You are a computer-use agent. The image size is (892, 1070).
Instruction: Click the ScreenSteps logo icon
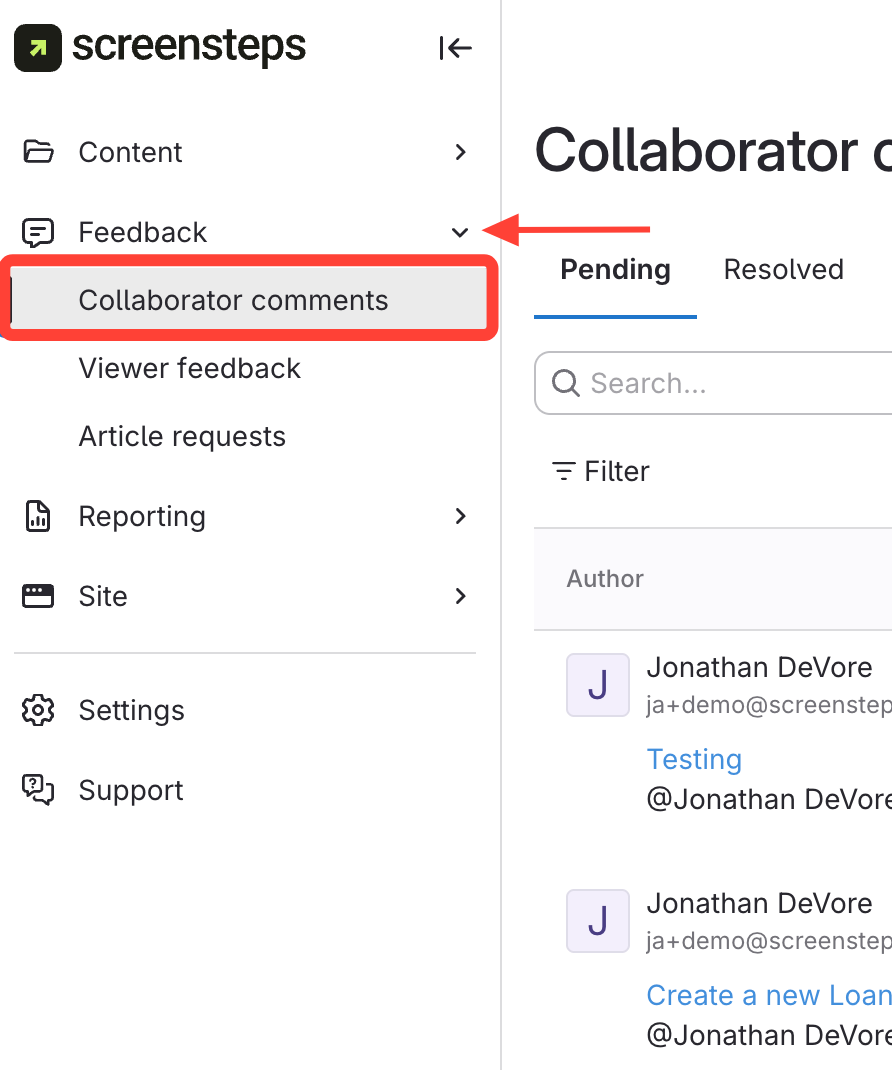[37, 48]
